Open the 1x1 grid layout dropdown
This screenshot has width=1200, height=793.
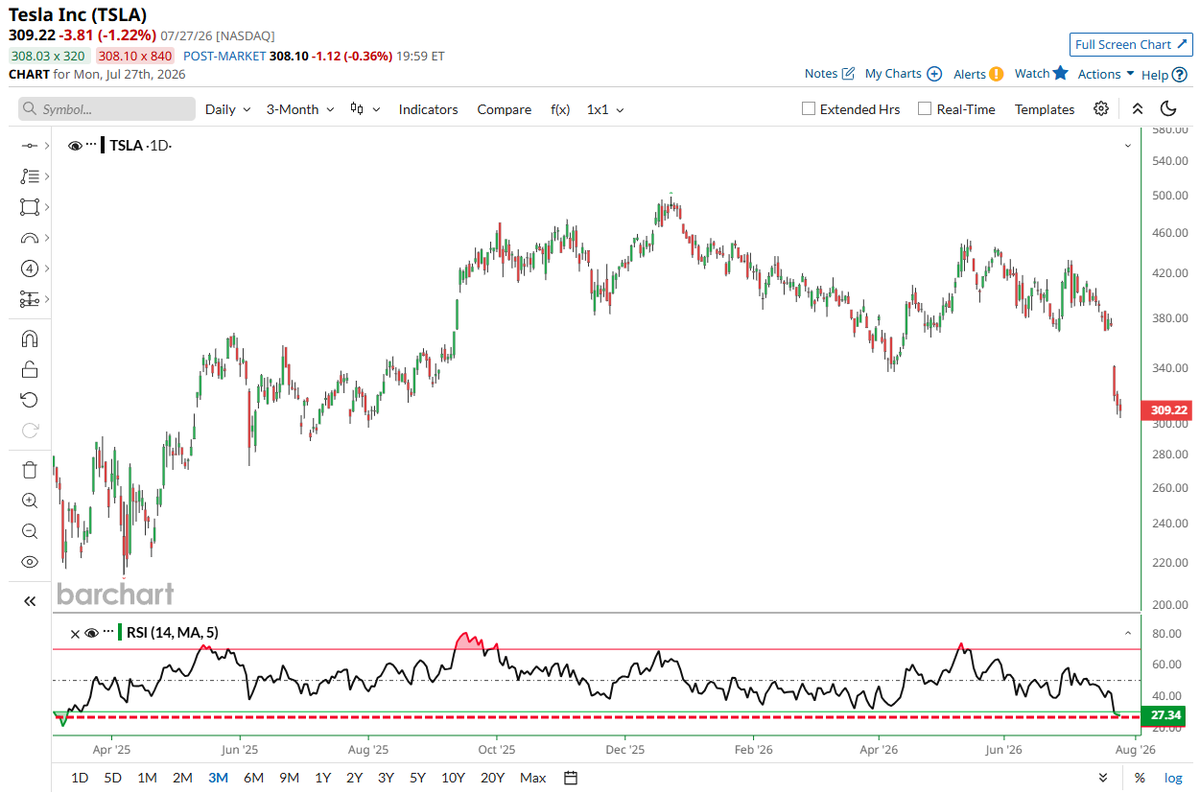[x=605, y=109]
